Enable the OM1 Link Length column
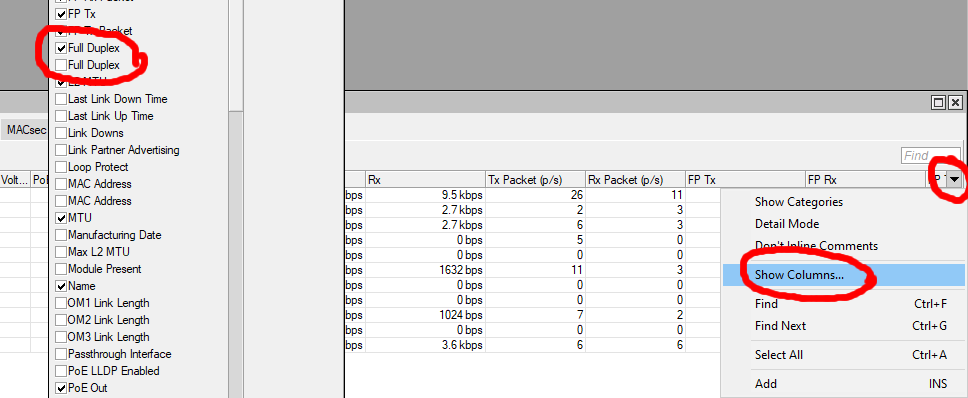968x398 pixels. [x=60, y=303]
